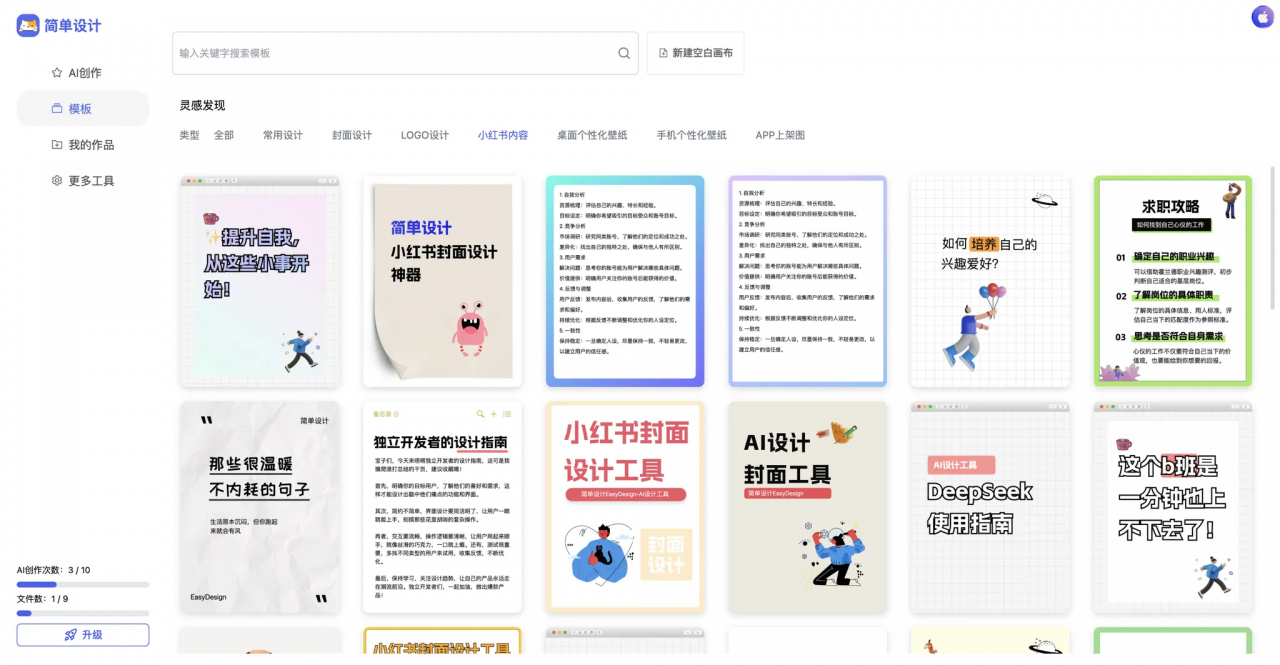Click the icon beside 我的作品
This screenshot has width=1280, height=665.
(57, 145)
